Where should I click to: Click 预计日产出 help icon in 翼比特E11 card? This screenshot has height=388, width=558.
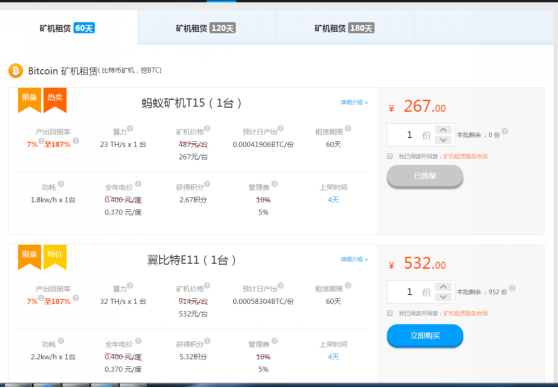pos(280,285)
